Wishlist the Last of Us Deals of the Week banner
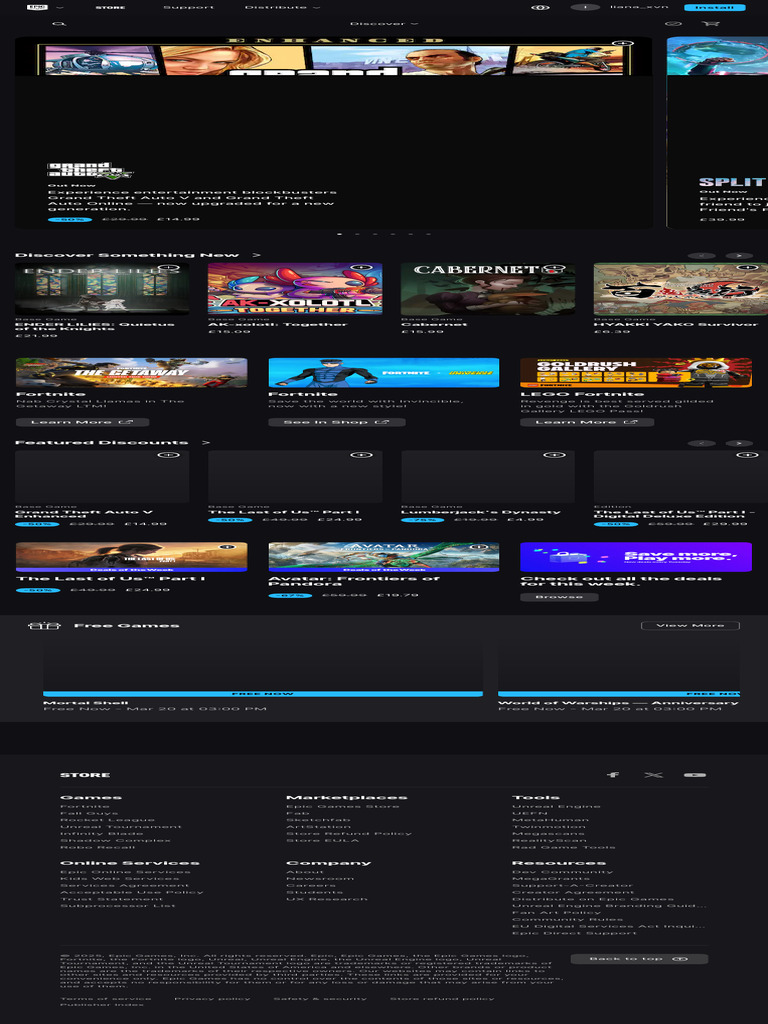Image resolution: width=768 pixels, height=1024 pixels. 227,547
